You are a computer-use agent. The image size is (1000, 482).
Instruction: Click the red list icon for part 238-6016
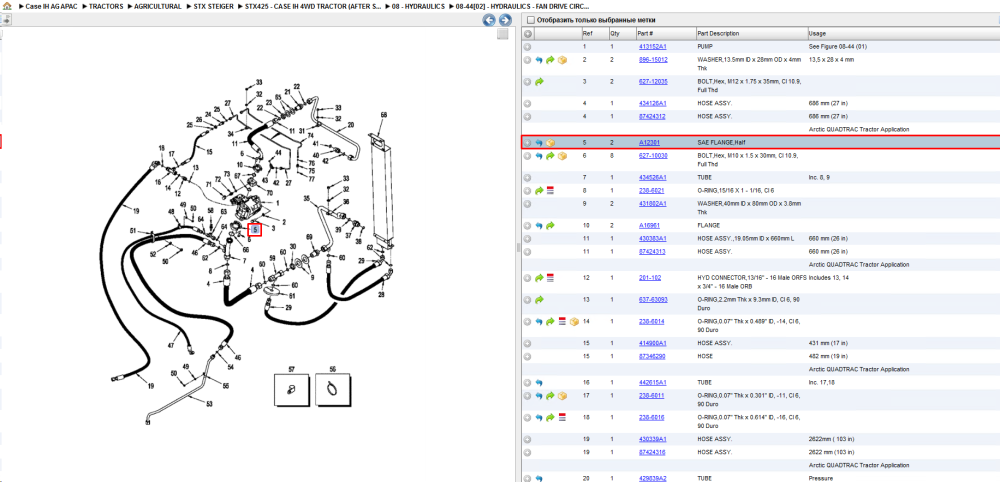(562, 418)
